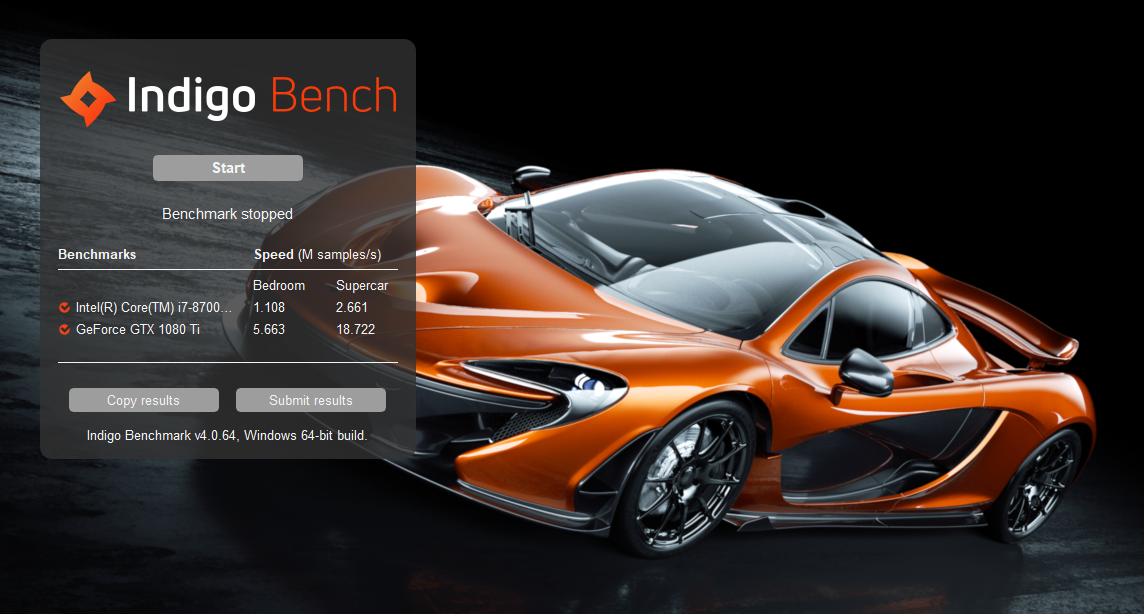1144x614 pixels.
Task: Click the GPU Supercar score 18.722
Action: pos(355,330)
